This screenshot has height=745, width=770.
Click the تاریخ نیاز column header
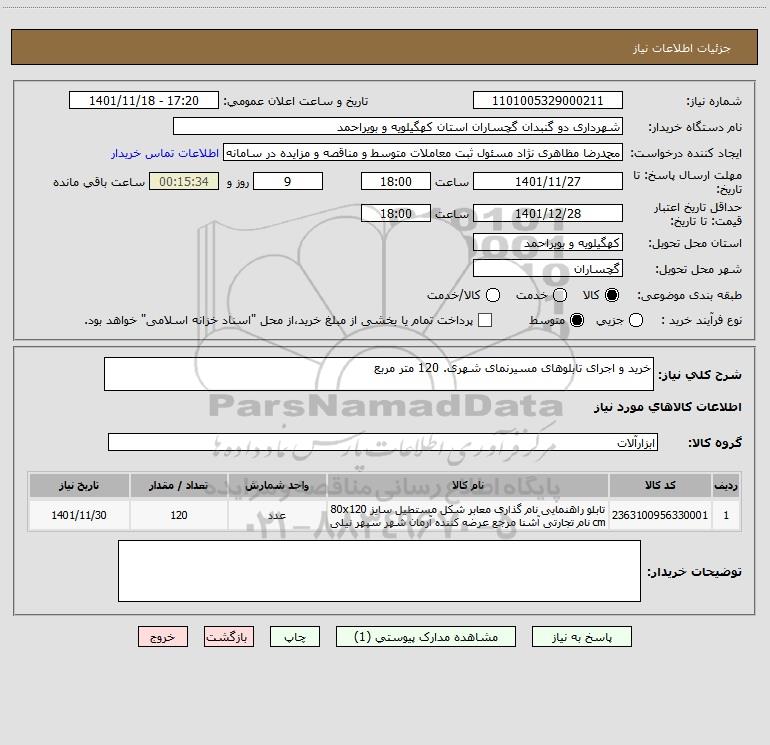(79, 485)
